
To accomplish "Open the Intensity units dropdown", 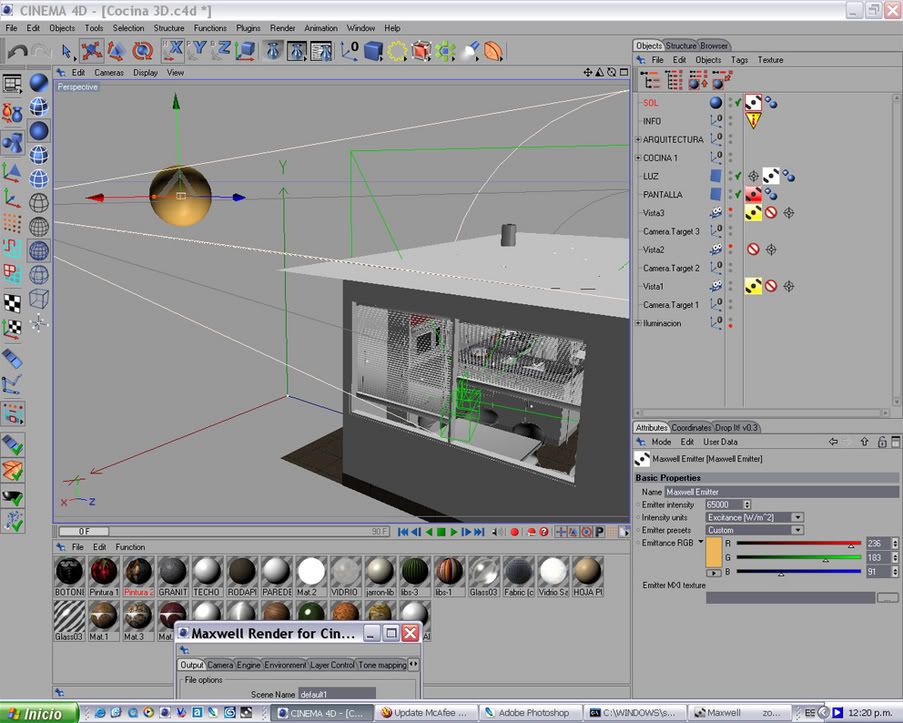I will click(754, 517).
